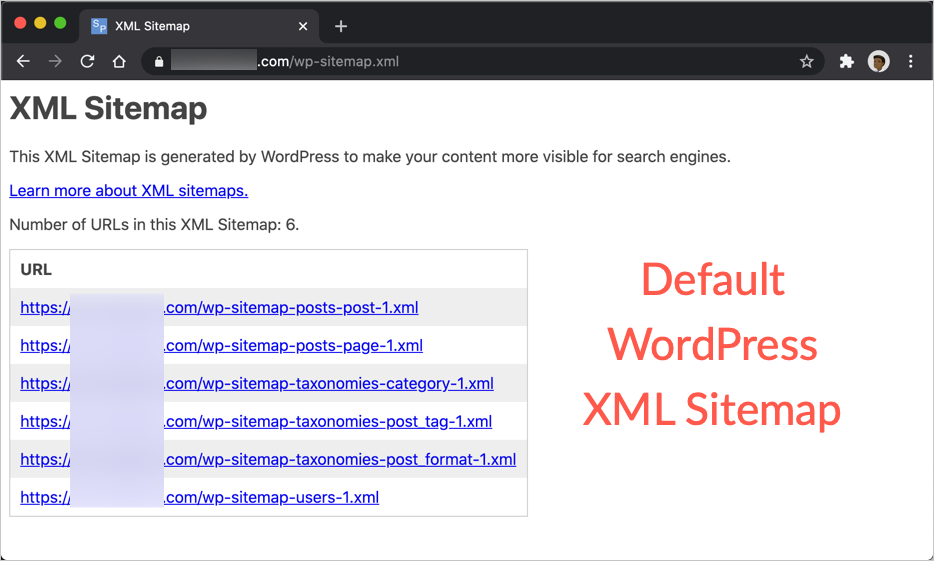The image size is (934, 561).
Task: Open a new tab with the plus button
Action: pos(341,26)
